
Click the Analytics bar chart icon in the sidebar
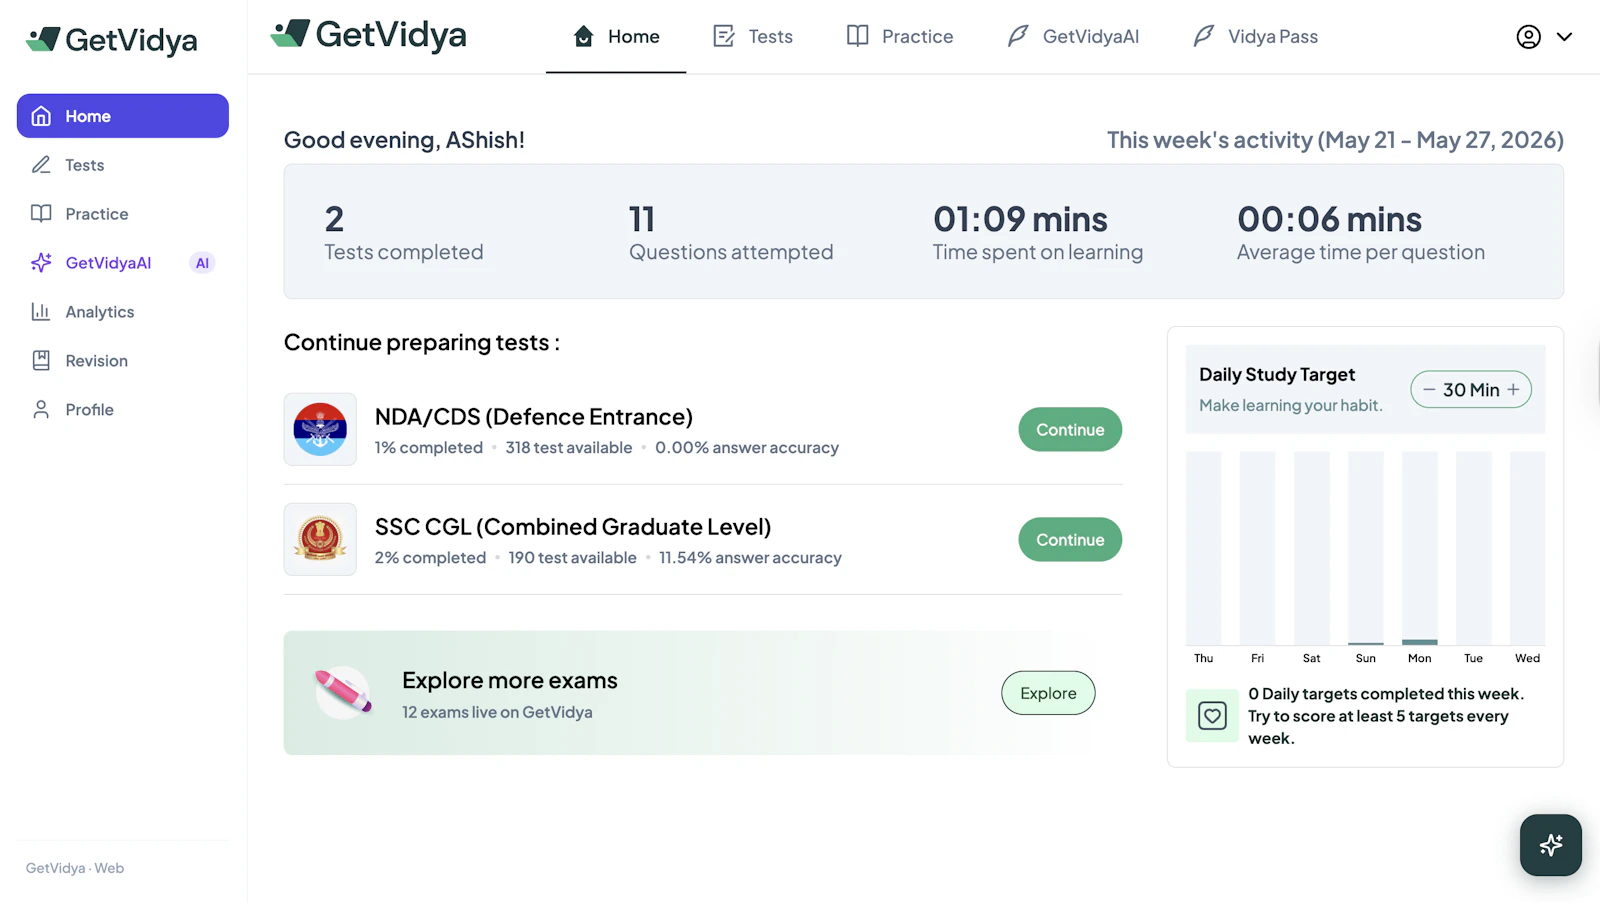point(41,312)
